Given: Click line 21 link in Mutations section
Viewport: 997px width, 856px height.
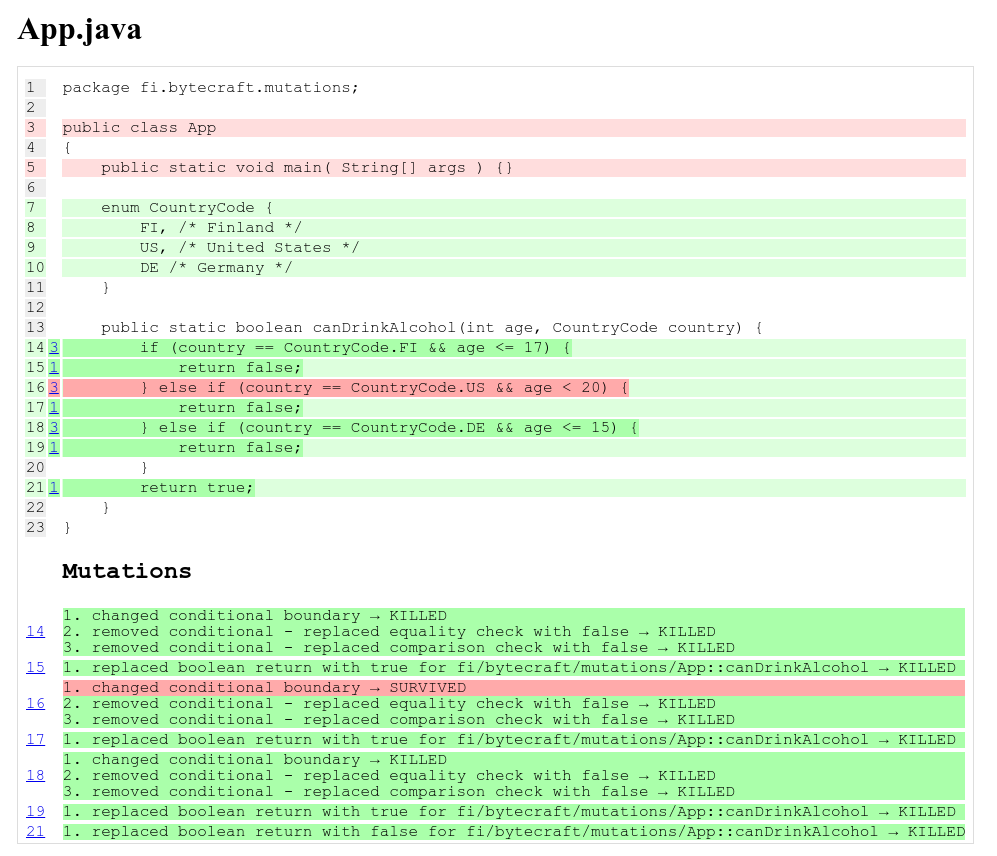Looking at the screenshot, I should coord(35,831).
